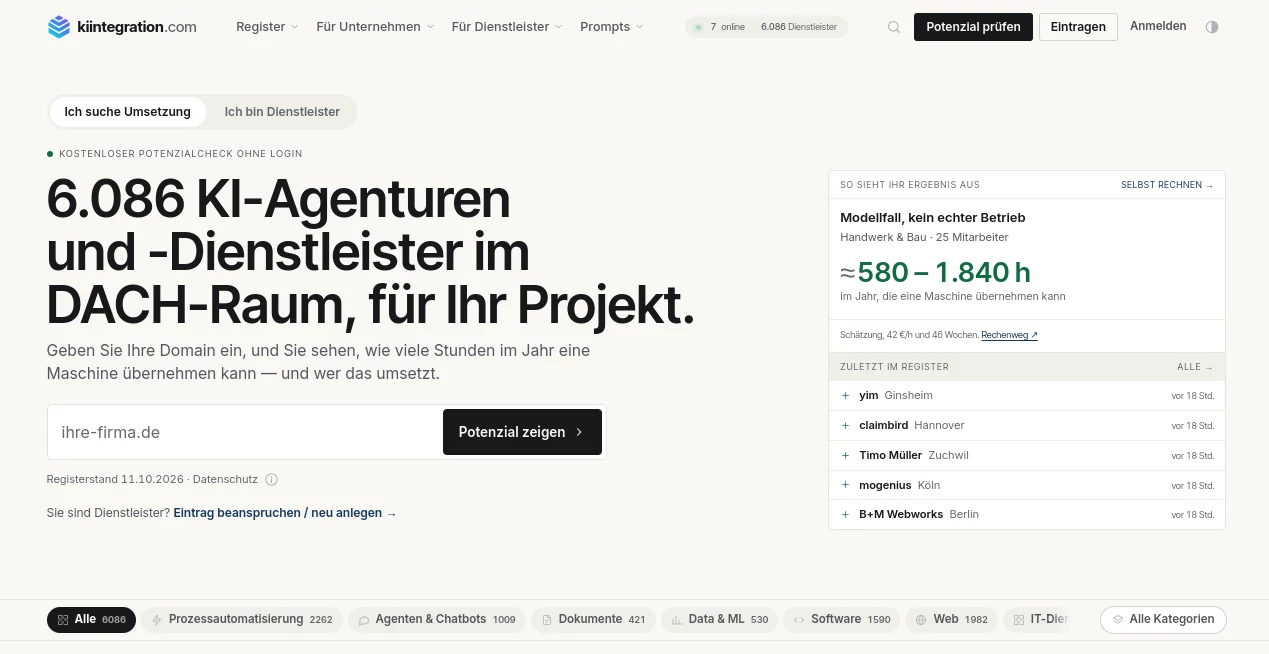1269x654 pixels.
Task: Click the online and Dienstleister status pill
Action: pyautogui.click(x=766, y=27)
